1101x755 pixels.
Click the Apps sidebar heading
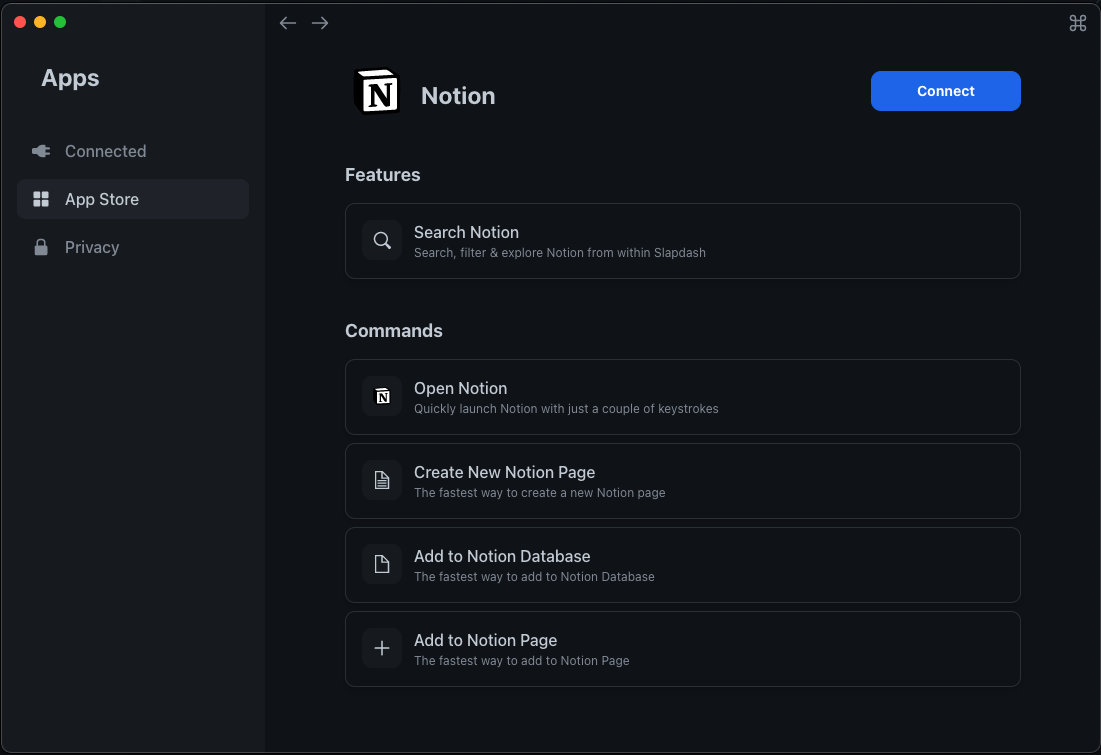[x=70, y=78]
